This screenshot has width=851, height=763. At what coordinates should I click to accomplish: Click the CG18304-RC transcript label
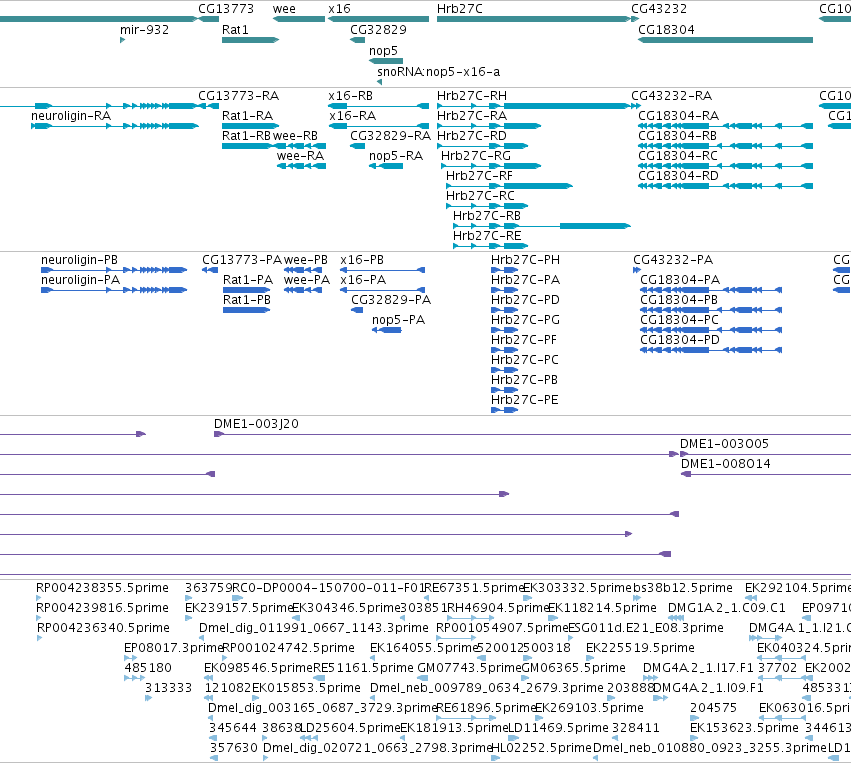coord(678,156)
